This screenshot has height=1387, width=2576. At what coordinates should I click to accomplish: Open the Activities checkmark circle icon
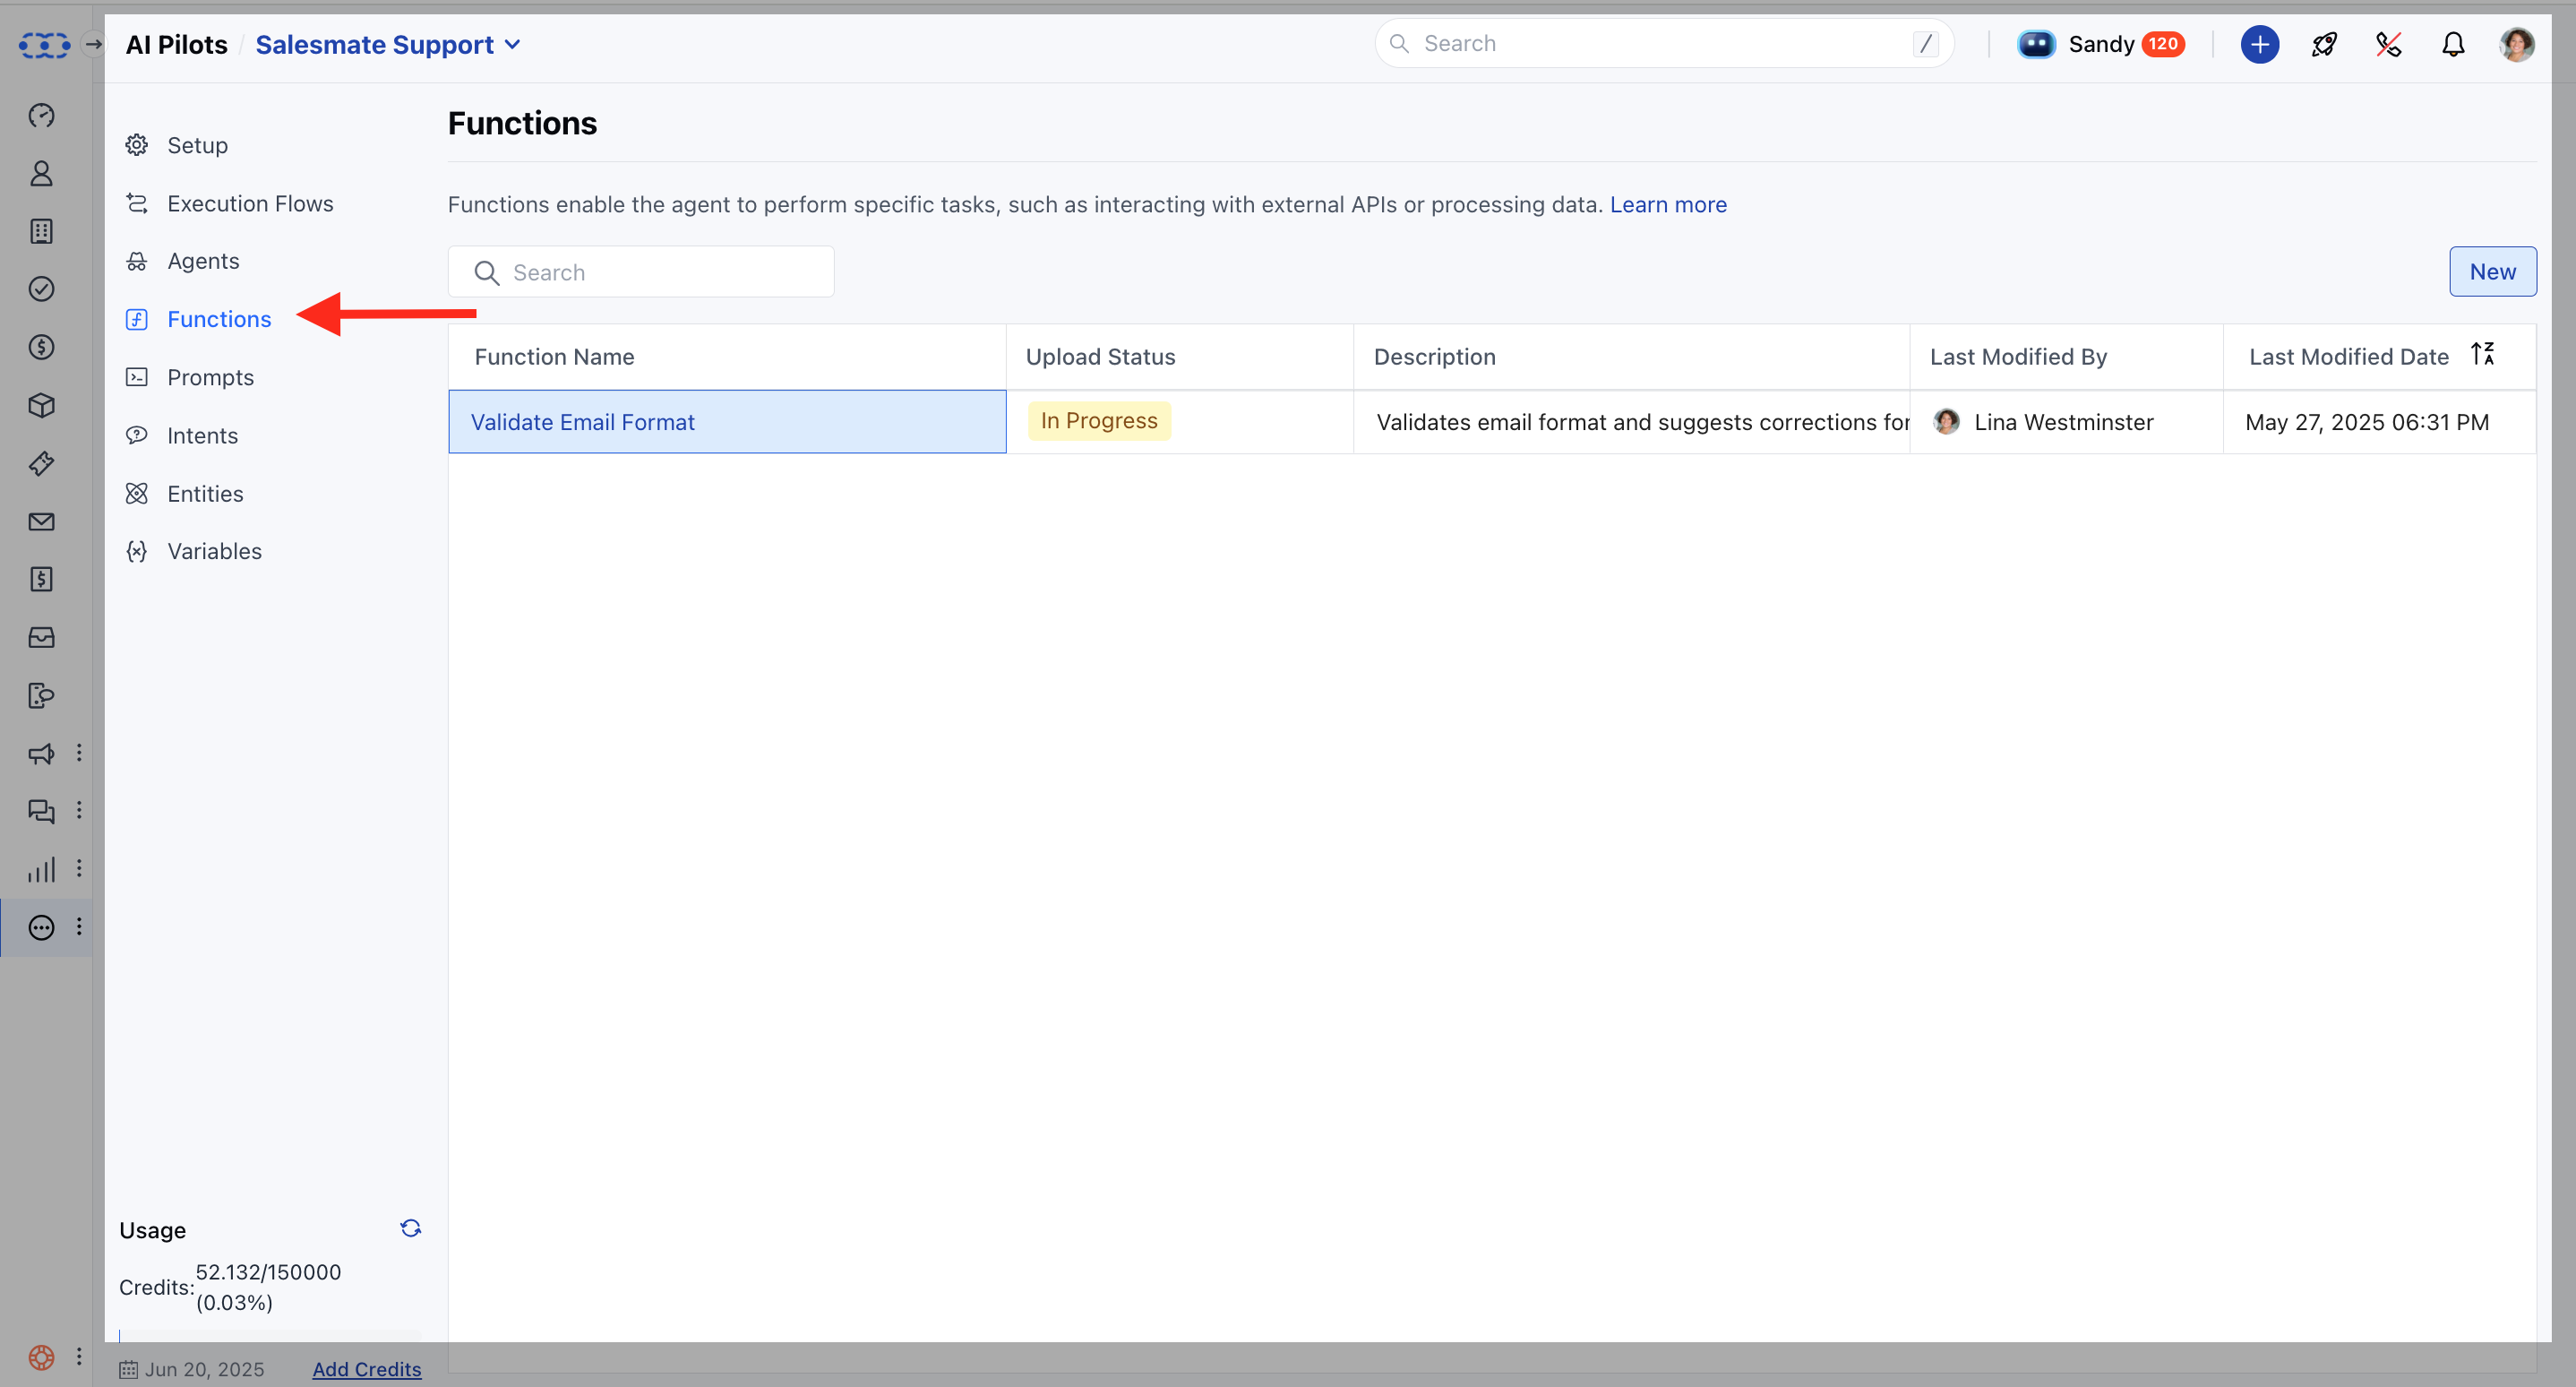[41, 289]
